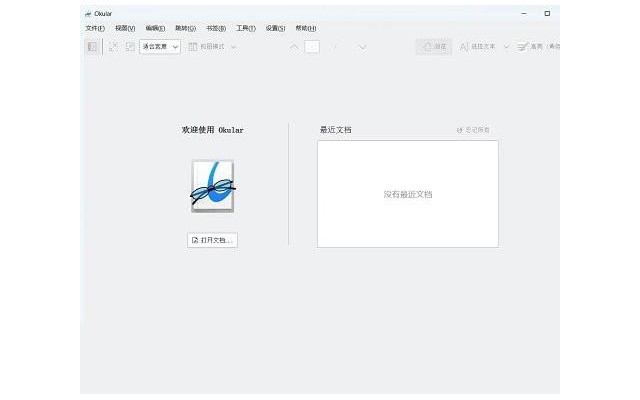
Task: Open the 工具(T) menu
Action: [246, 28]
